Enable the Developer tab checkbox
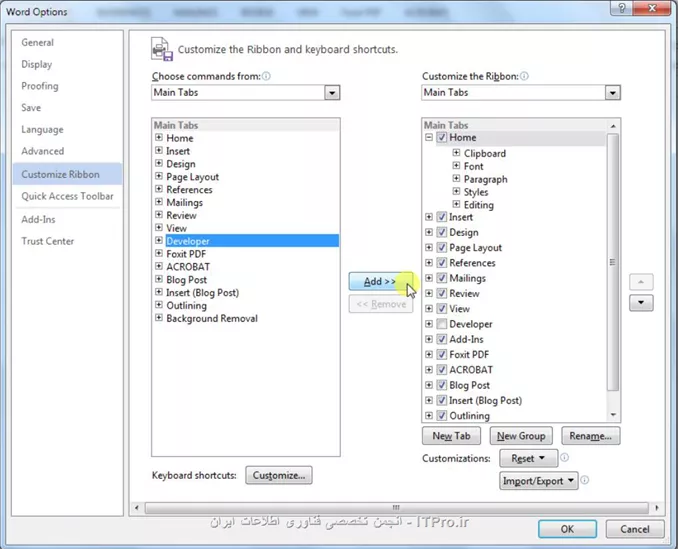678x549 pixels. click(441, 324)
